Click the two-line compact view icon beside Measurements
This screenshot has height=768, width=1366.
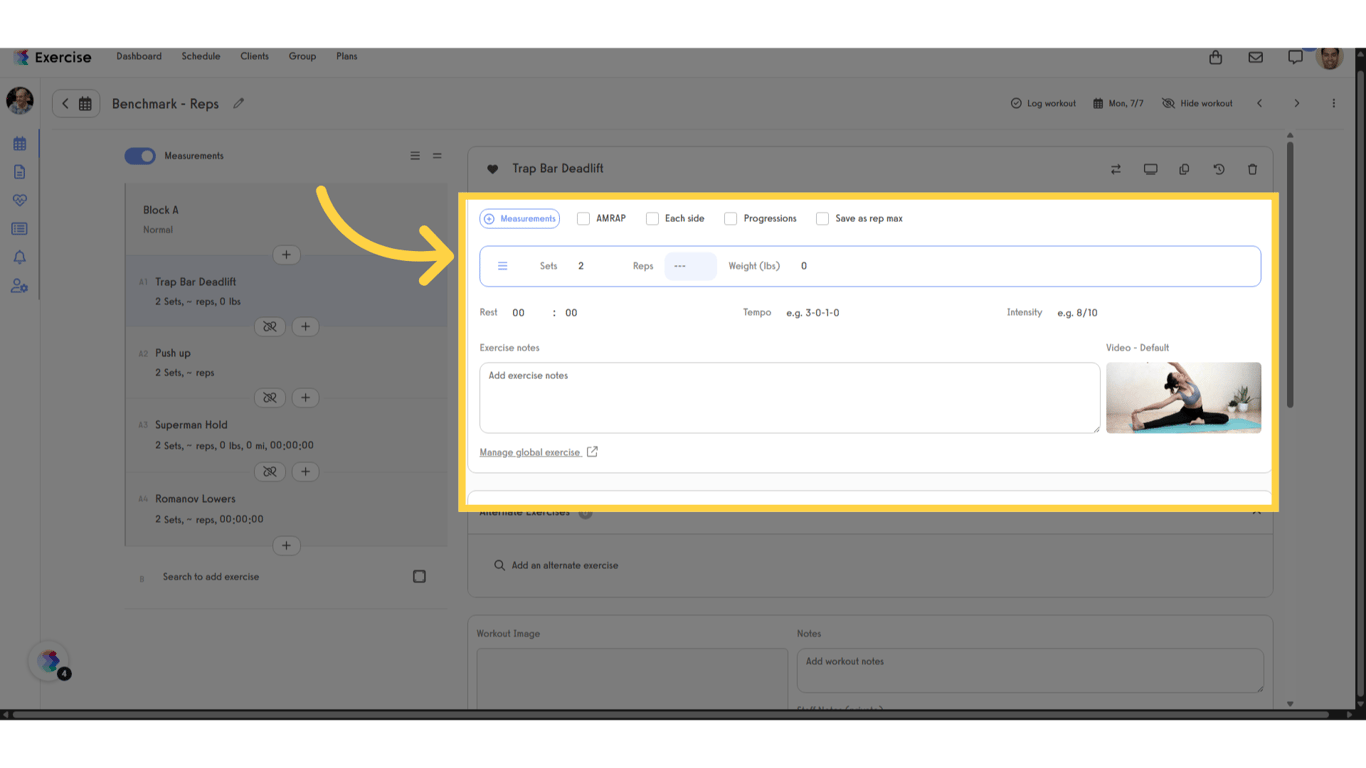(x=437, y=156)
